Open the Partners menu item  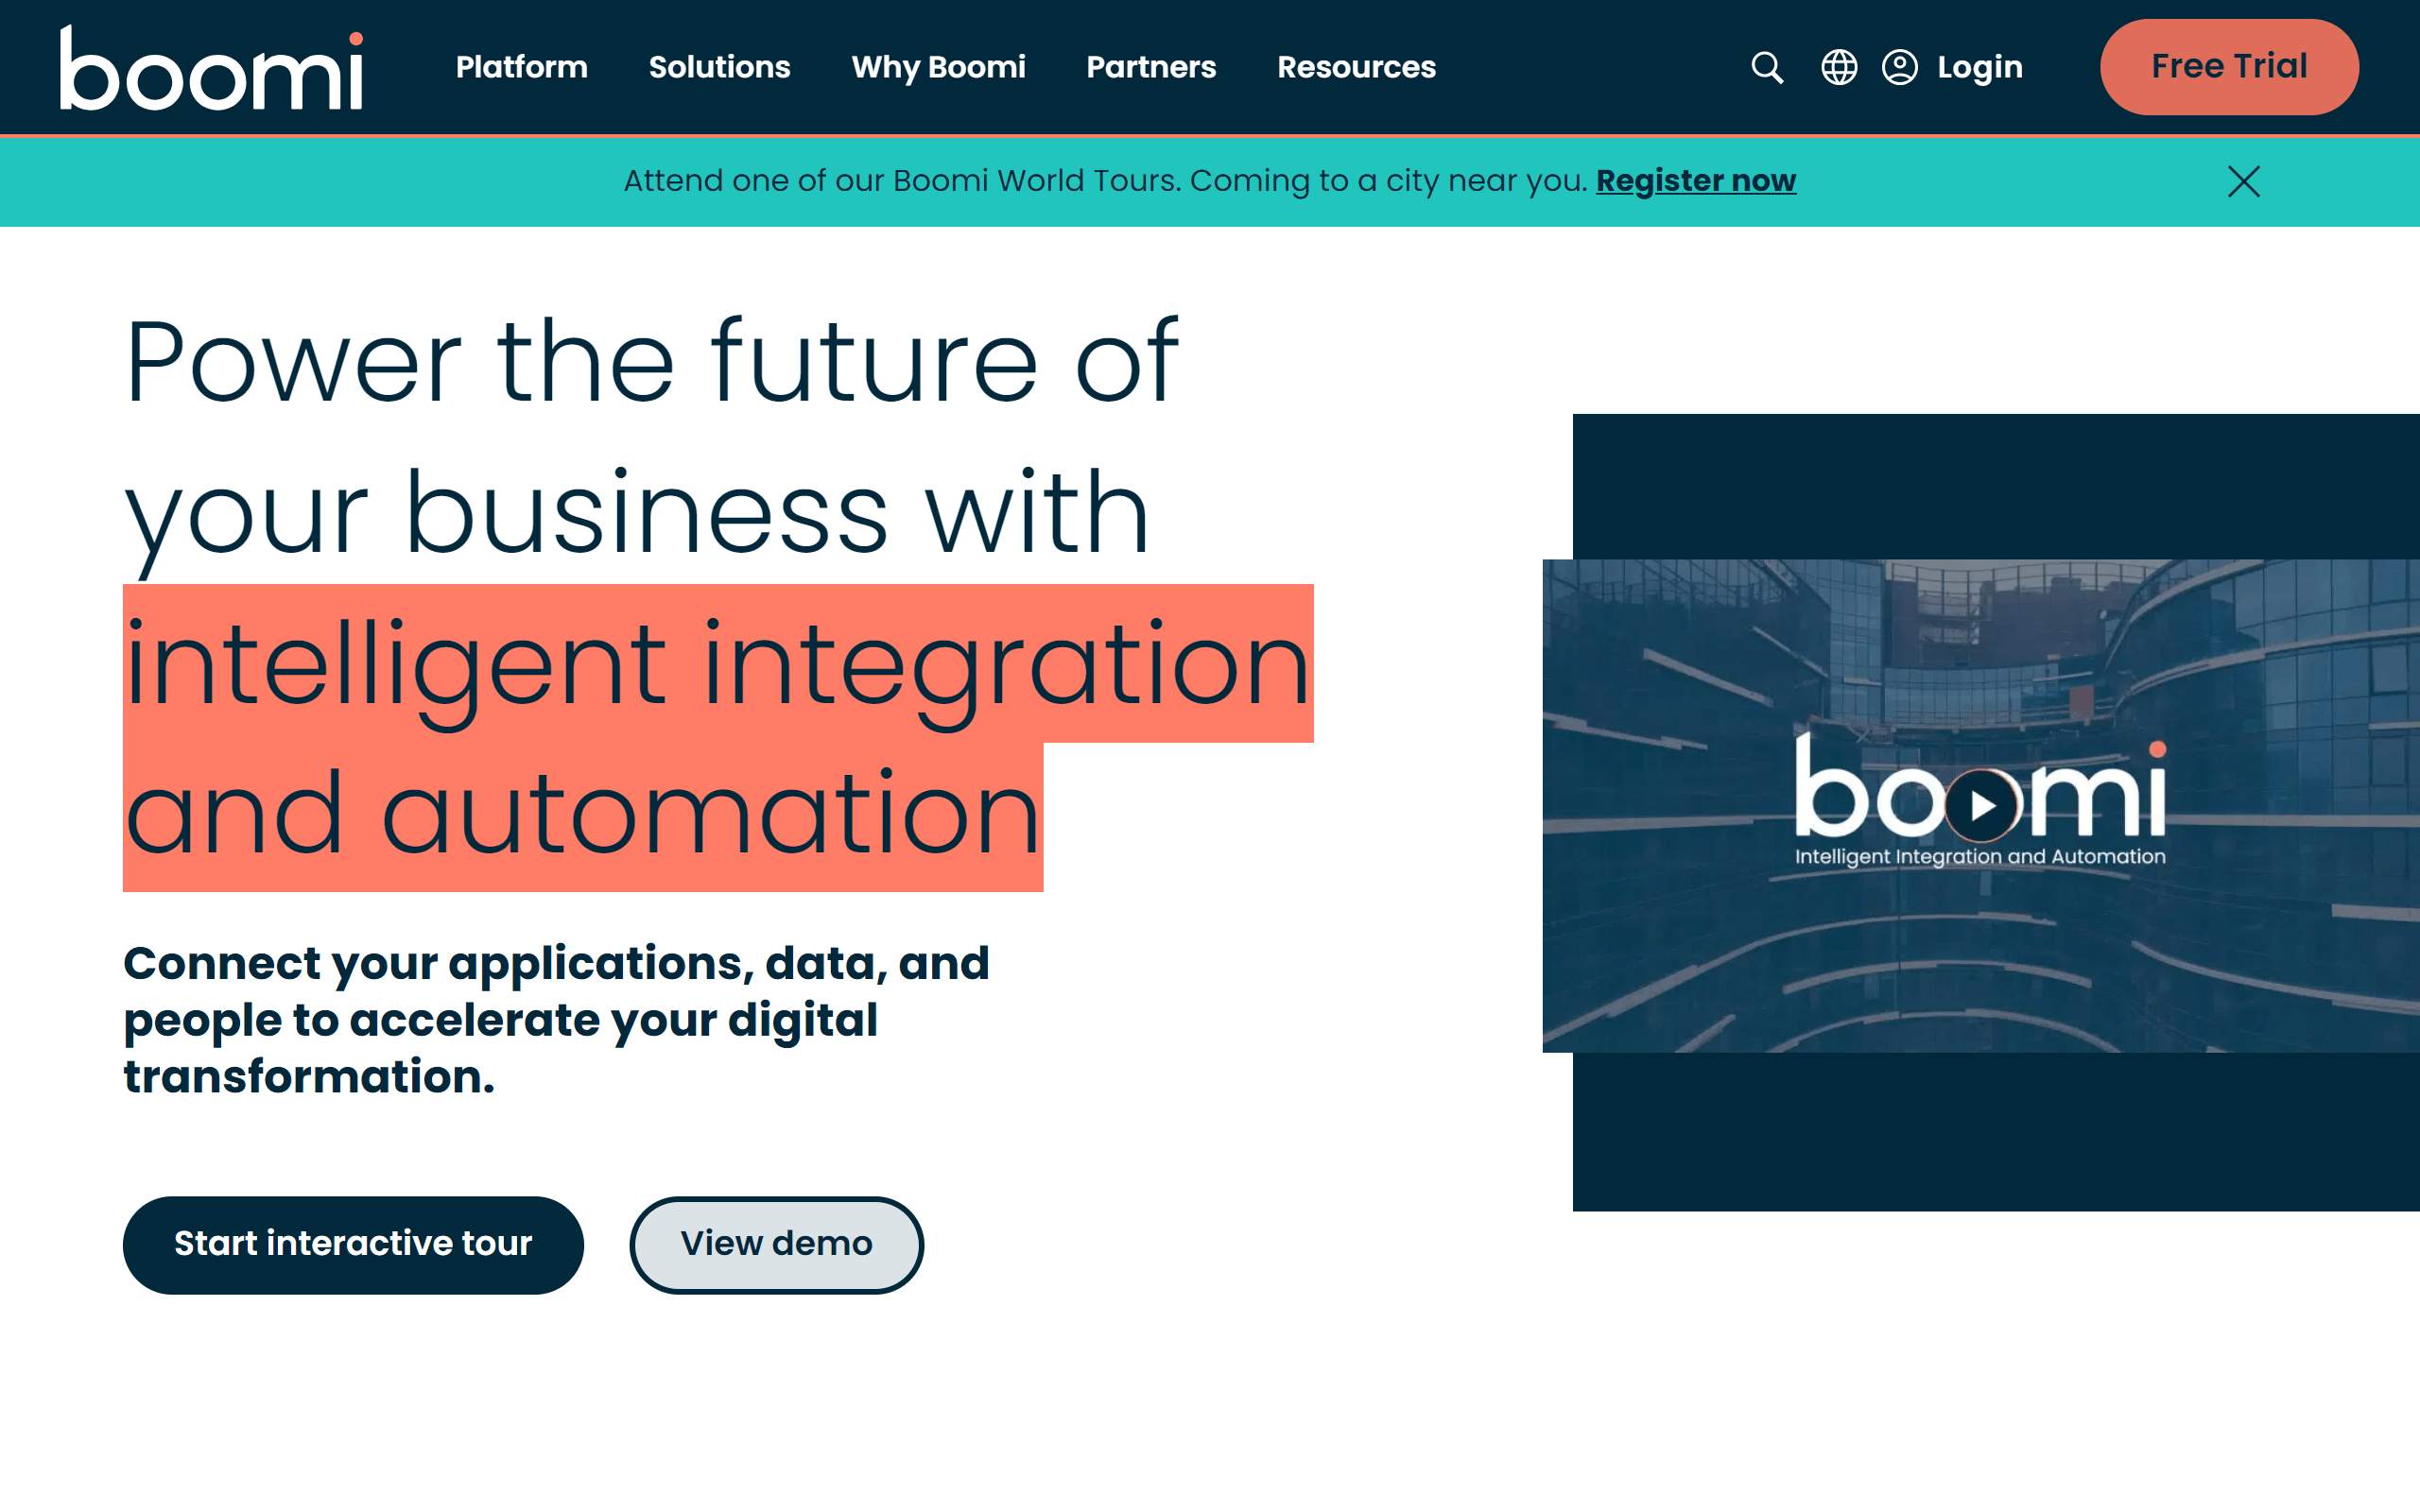tap(1151, 68)
